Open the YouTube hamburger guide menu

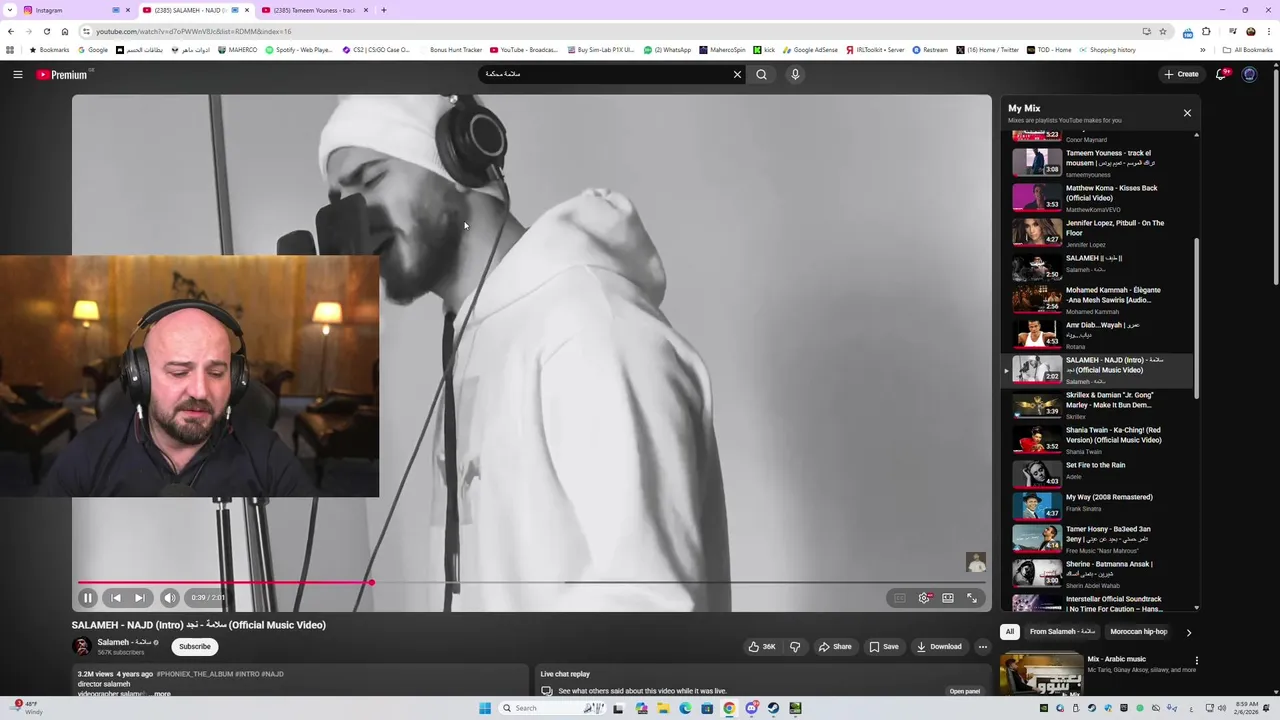17,74
